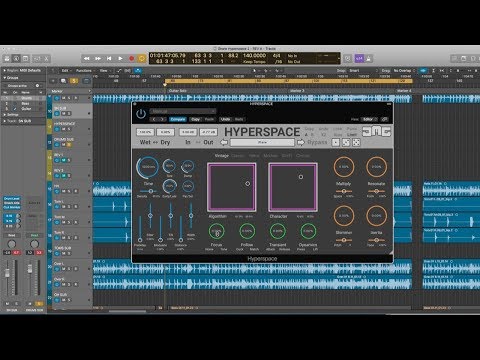This screenshot has width=480, height=360.
Task: Open the Functions menu in tracks area
Action: (84, 71)
